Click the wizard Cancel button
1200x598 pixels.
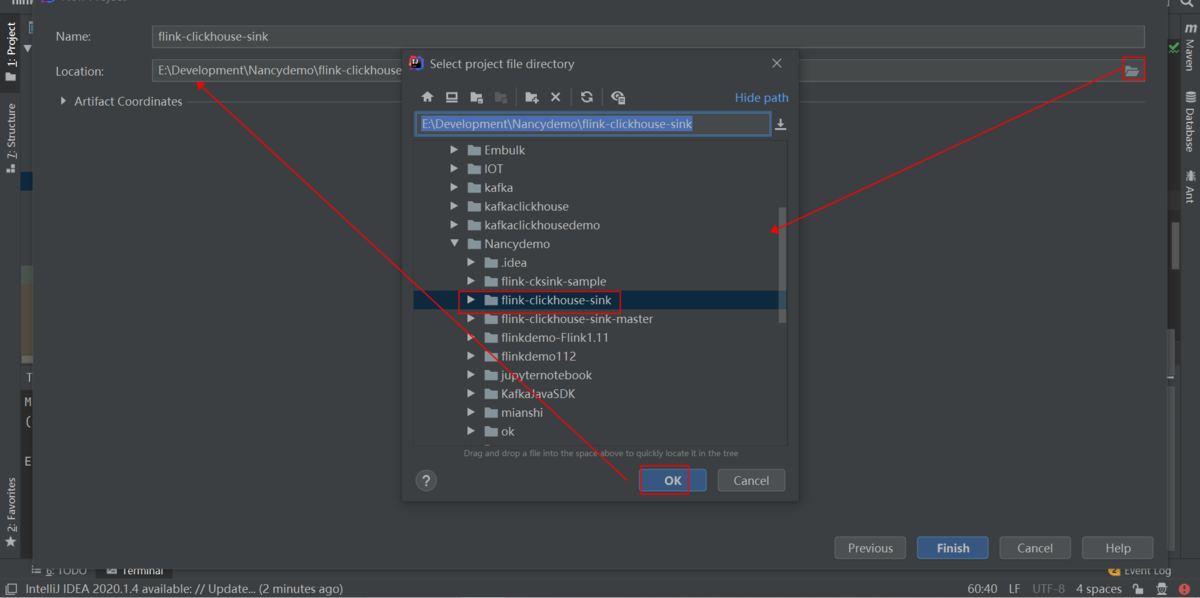tap(1035, 548)
